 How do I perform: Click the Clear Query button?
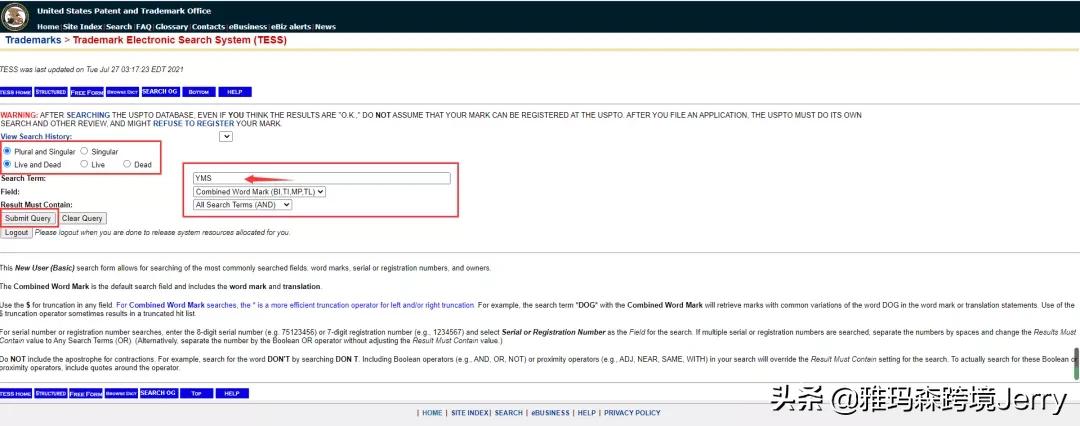[83, 218]
